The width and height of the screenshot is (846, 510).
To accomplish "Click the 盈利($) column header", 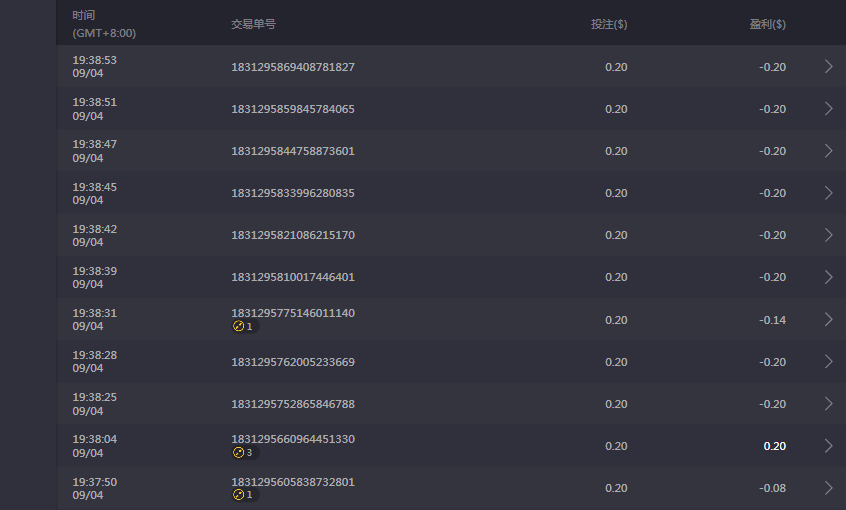I will pos(767,24).
